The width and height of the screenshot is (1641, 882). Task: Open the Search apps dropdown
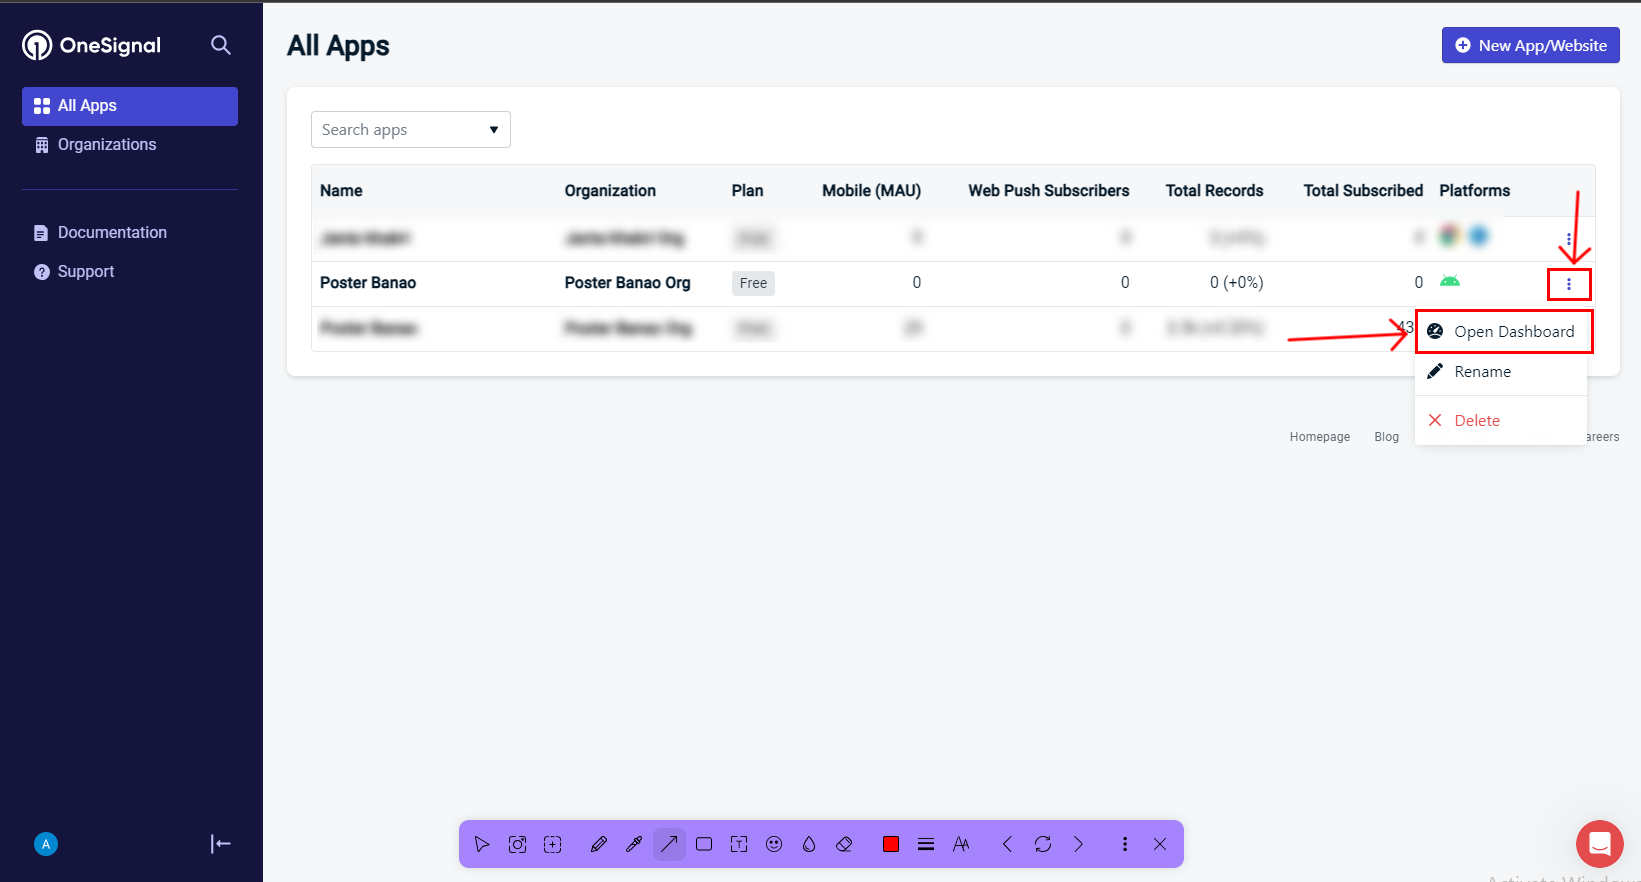coord(411,130)
